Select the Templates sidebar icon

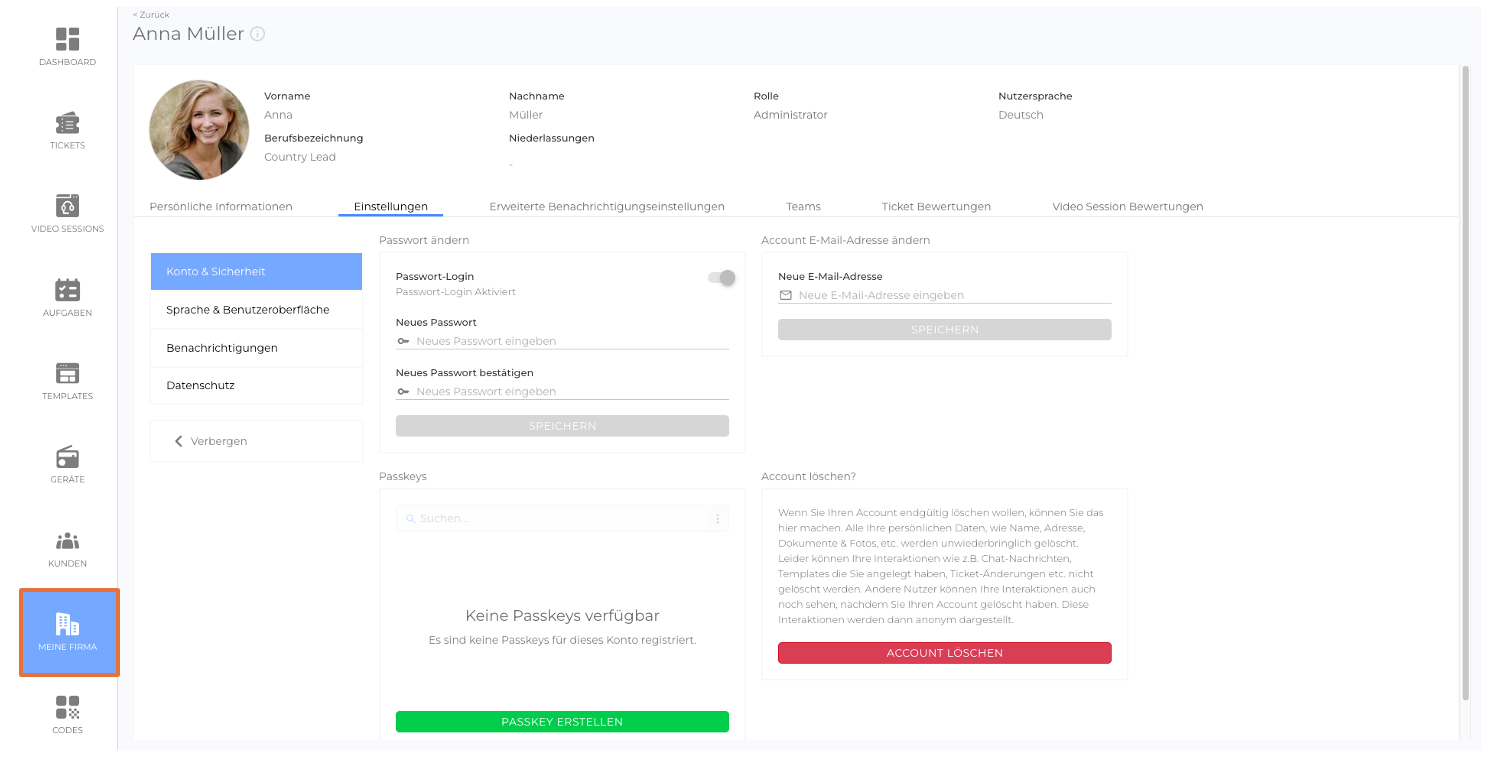[x=67, y=374]
